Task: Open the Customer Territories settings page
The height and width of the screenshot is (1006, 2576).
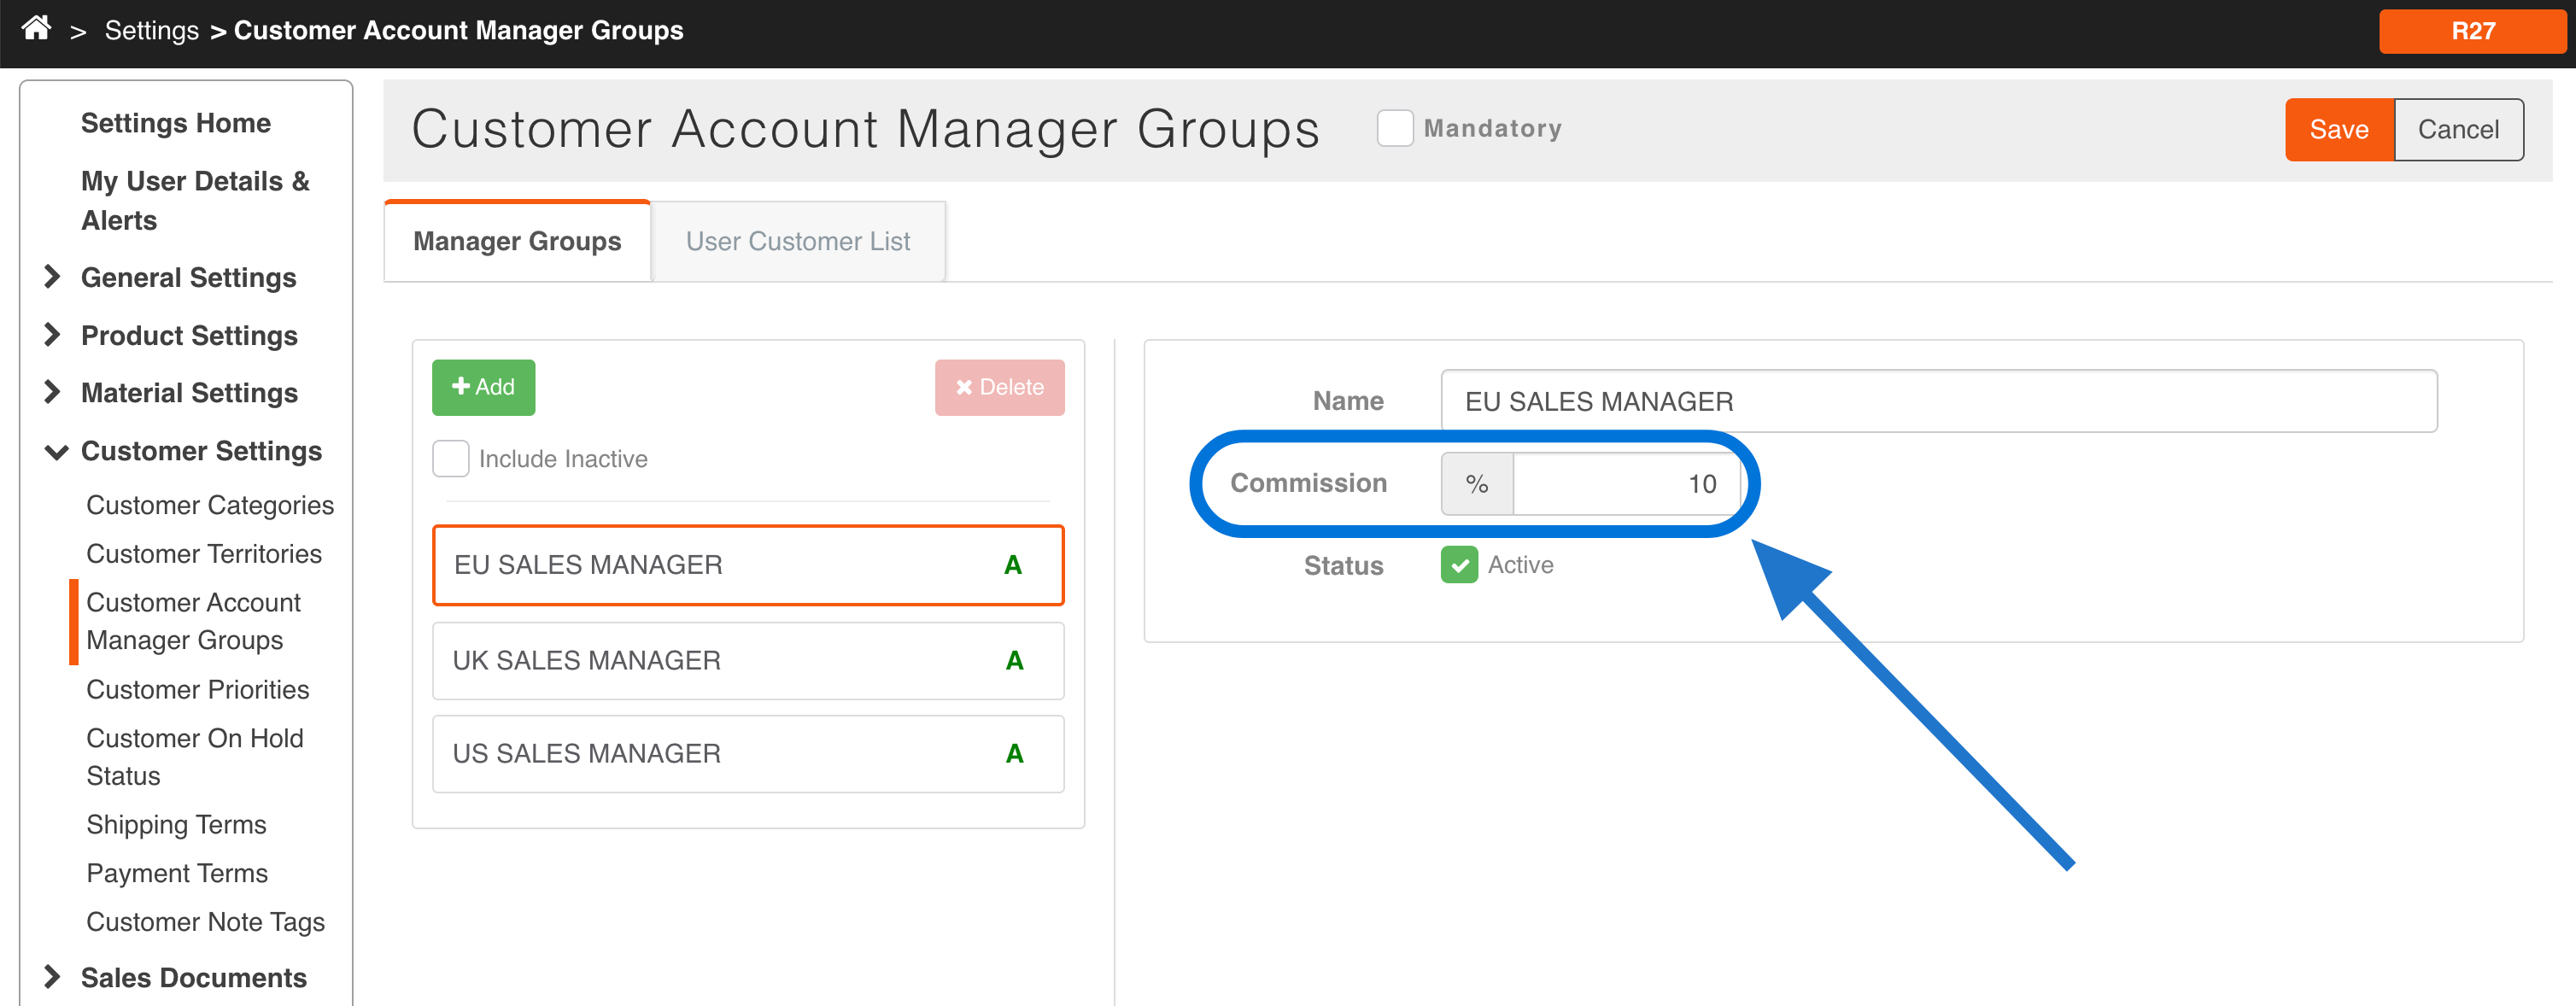Action: [204, 554]
